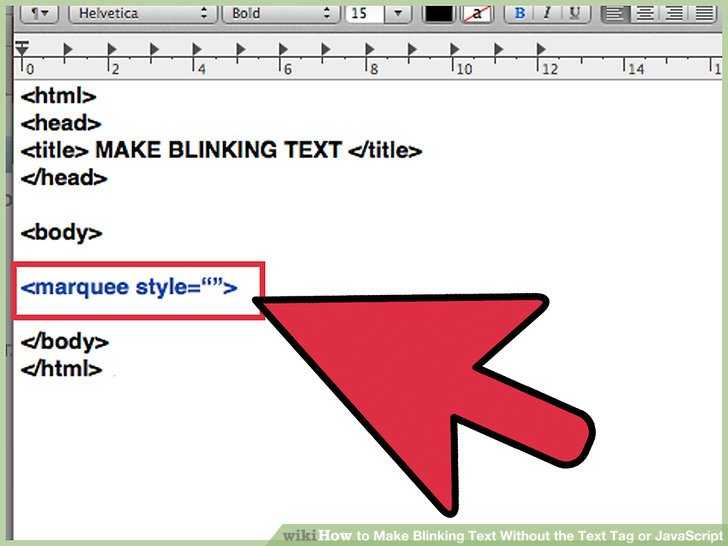Click the <marquee style=""> line

(129, 288)
